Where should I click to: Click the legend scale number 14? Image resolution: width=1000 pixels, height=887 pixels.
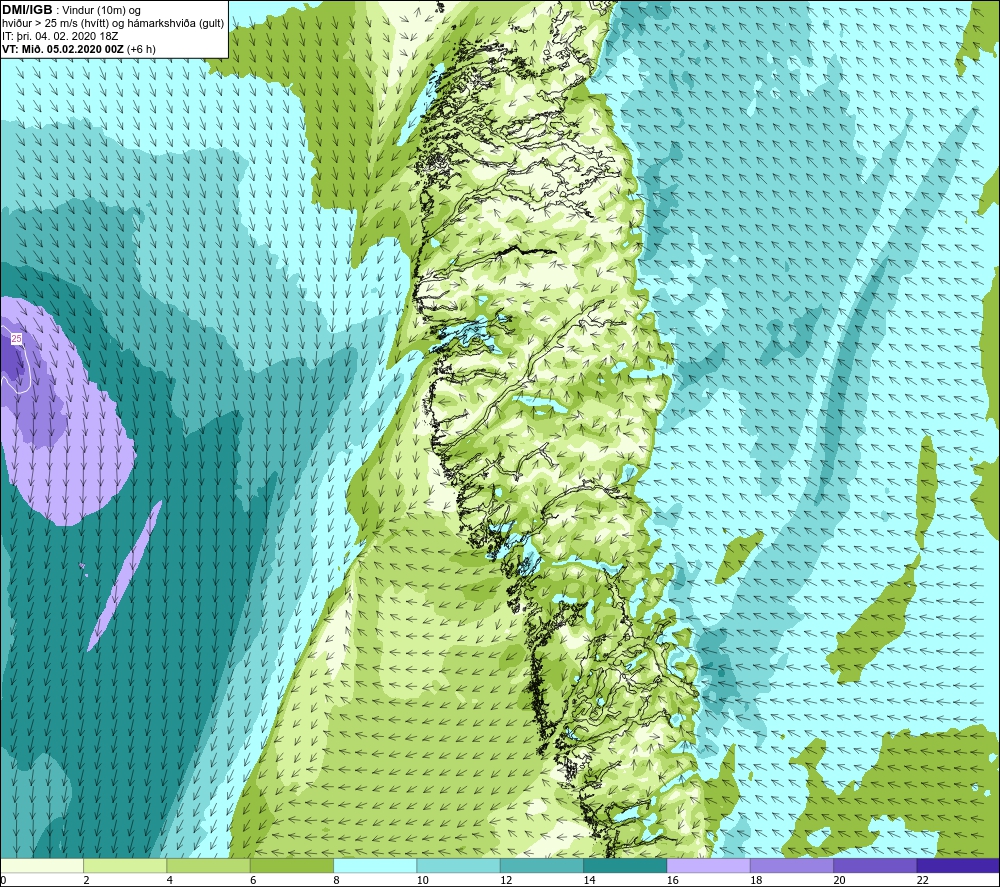click(589, 880)
